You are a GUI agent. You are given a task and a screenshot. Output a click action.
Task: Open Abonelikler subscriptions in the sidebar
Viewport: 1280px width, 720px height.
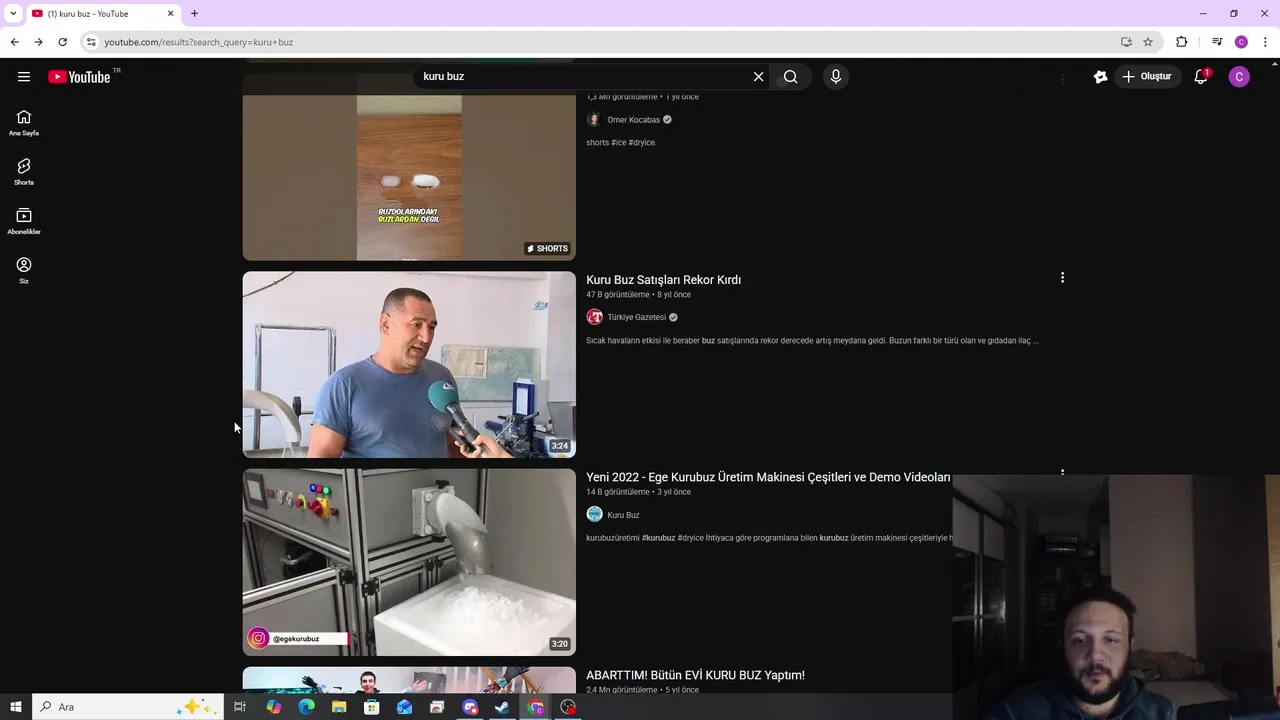(x=24, y=221)
